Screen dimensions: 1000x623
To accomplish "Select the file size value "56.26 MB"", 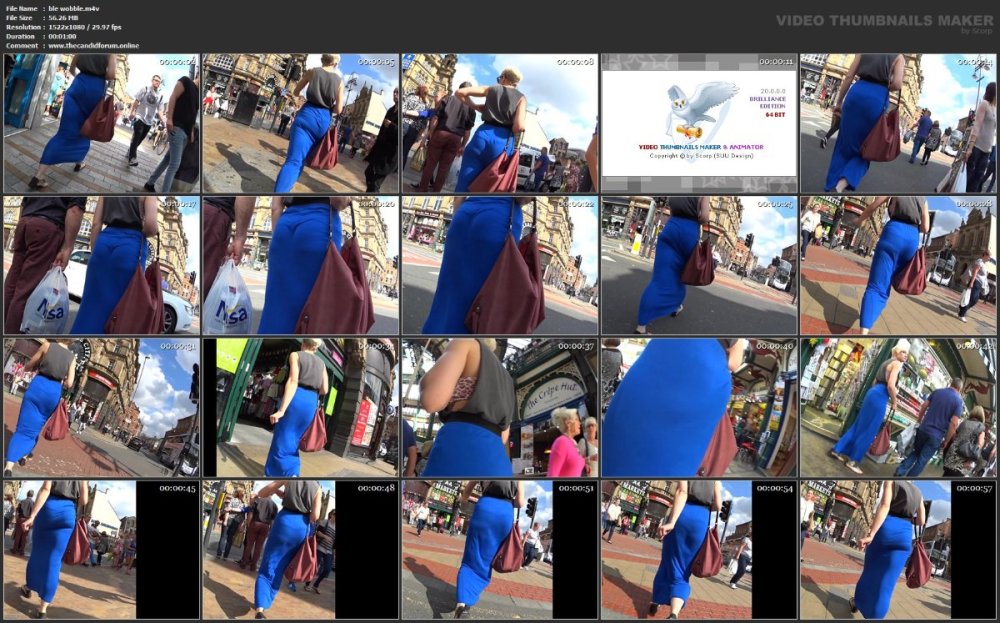I will 64,18.
